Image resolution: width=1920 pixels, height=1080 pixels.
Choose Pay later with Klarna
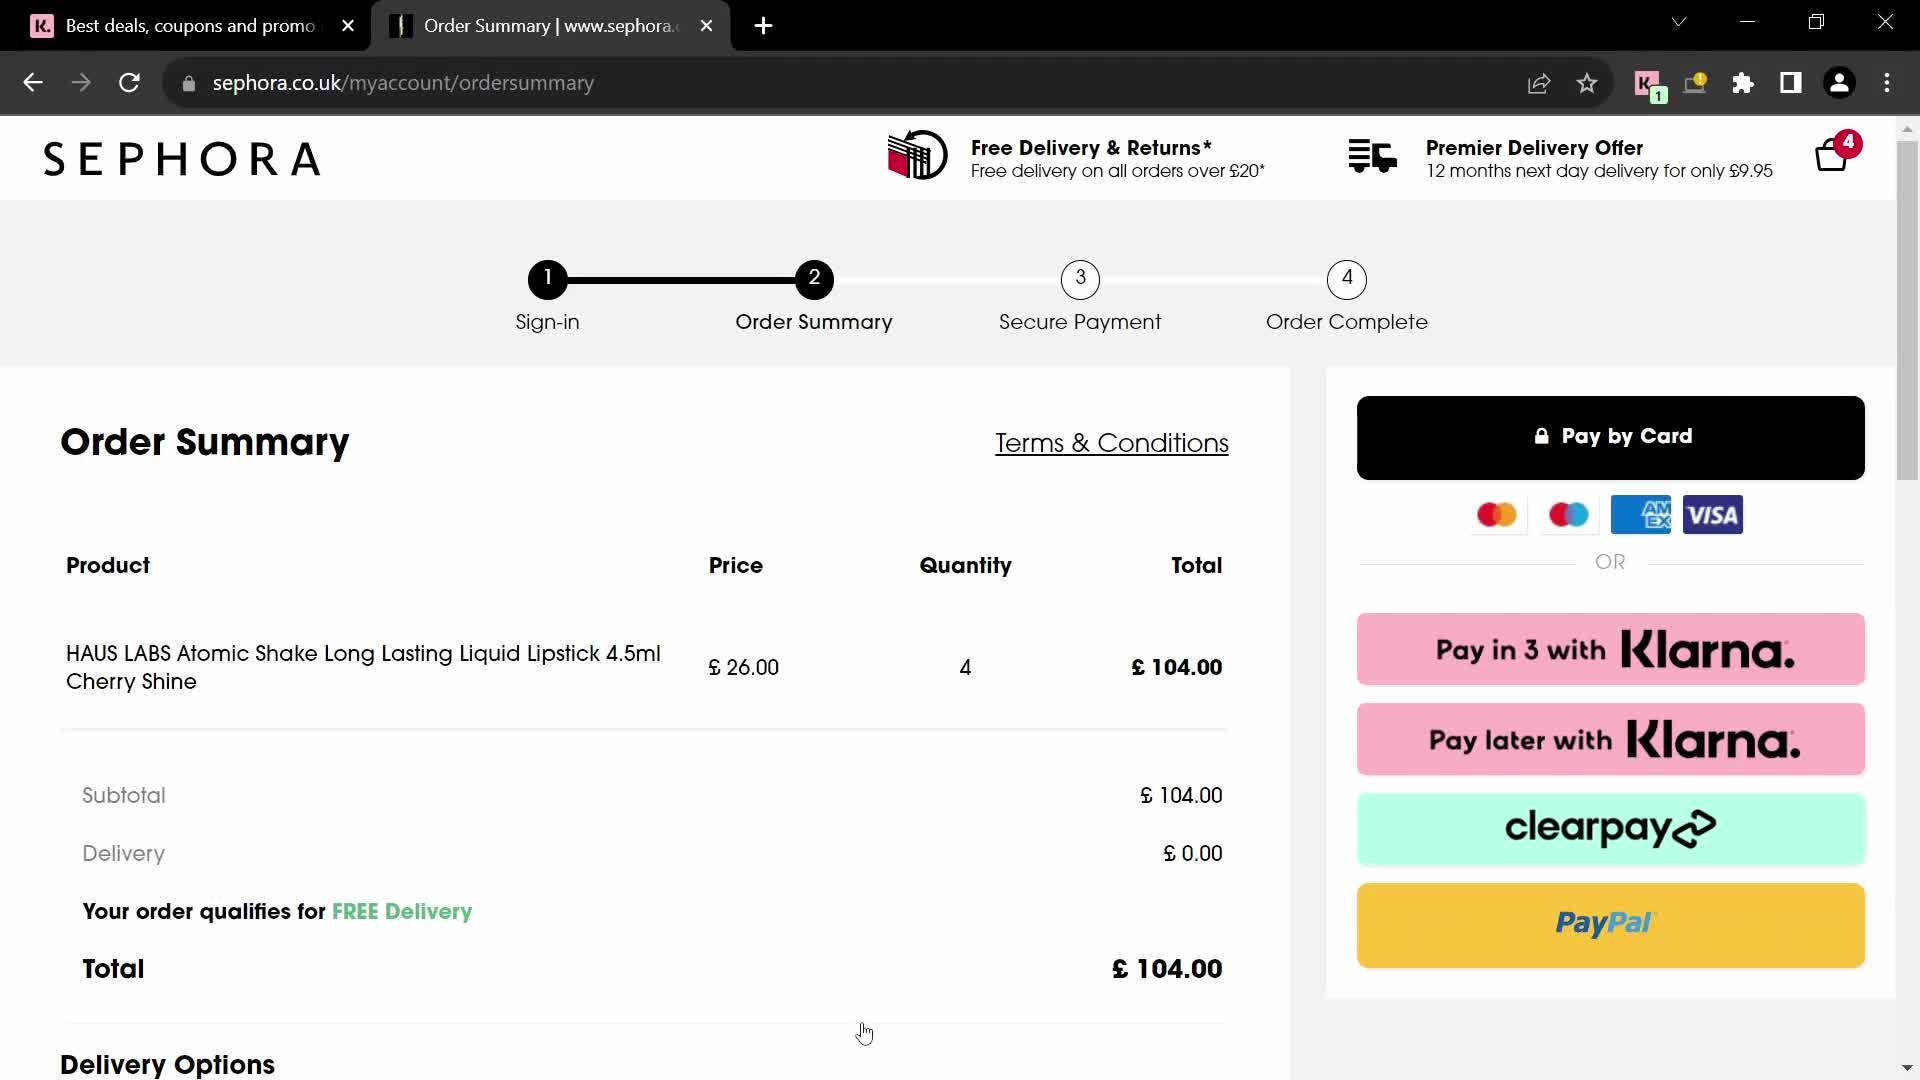[x=1610, y=739]
